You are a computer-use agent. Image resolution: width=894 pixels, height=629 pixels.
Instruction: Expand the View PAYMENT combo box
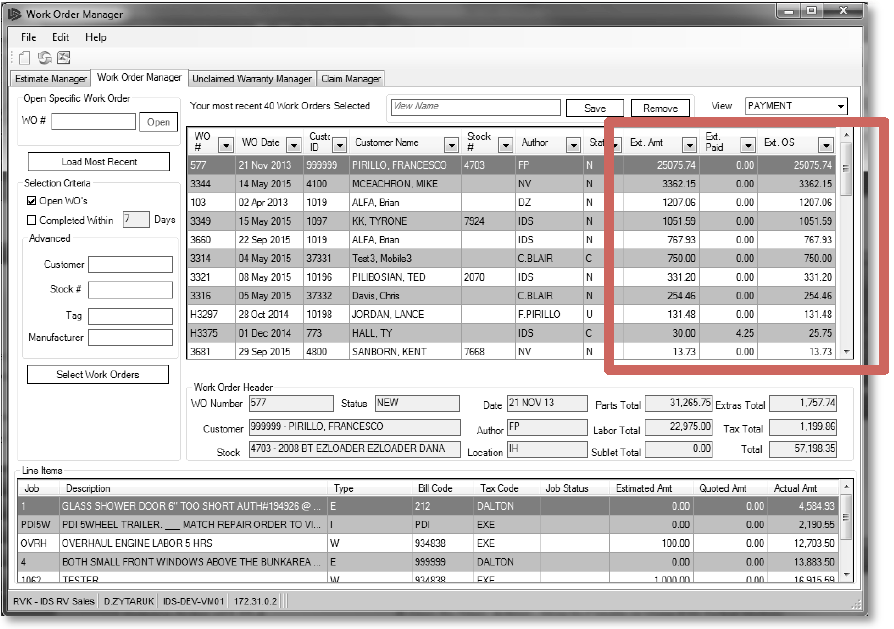point(840,107)
